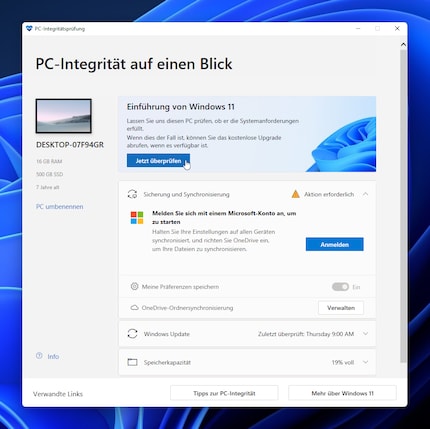430x429 pixels.
Task: Click the Jetzt überprüfen button
Action: click(158, 161)
